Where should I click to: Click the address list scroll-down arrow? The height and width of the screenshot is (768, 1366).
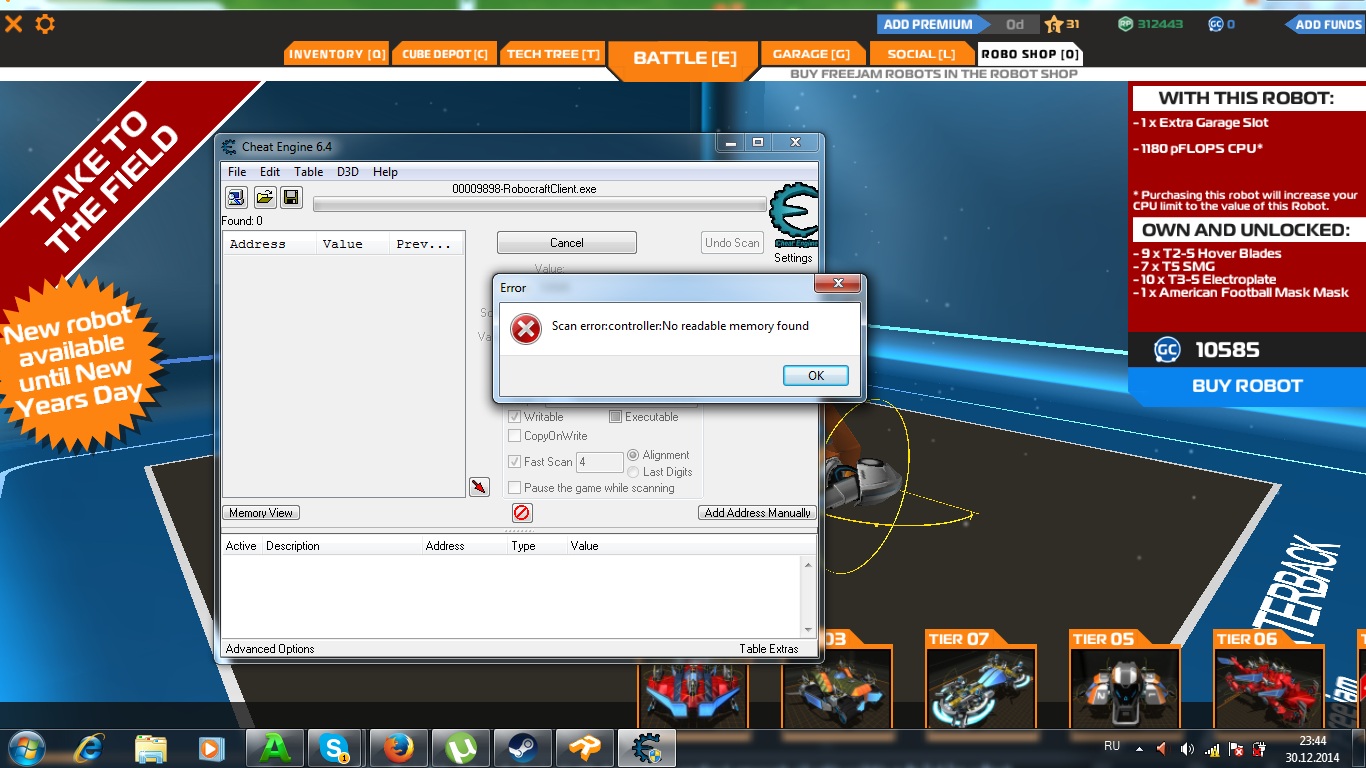808,629
